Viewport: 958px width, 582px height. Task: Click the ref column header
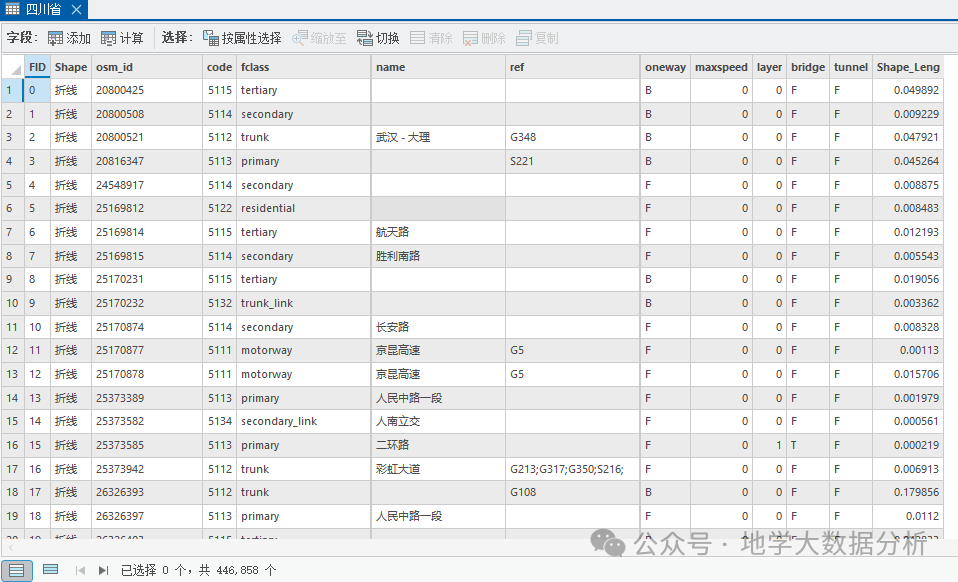tap(572, 67)
